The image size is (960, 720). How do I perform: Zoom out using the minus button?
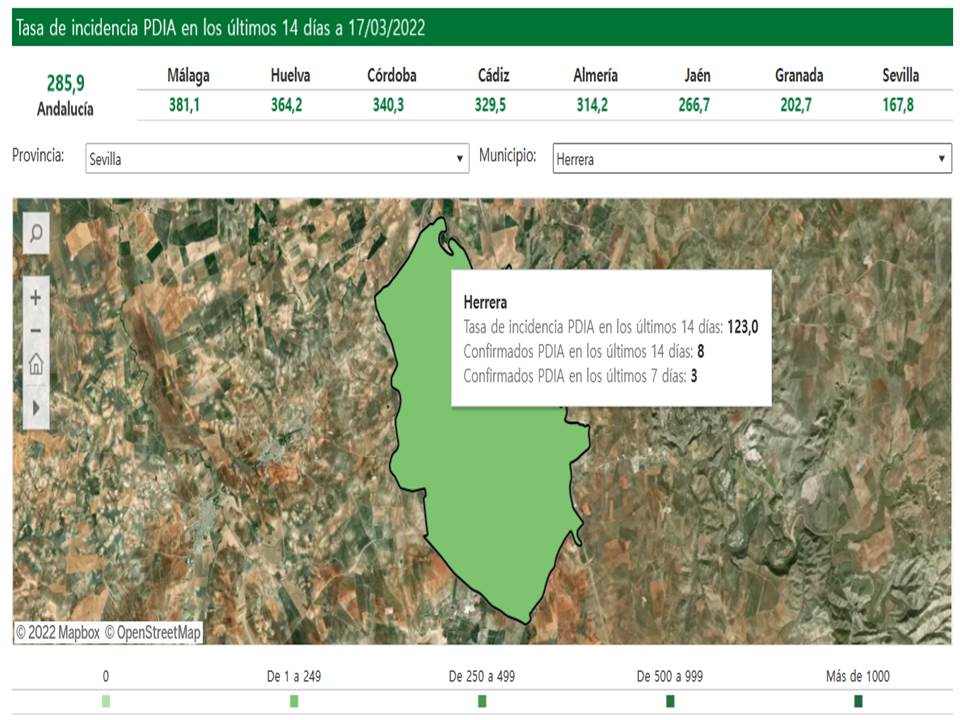(x=36, y=331)
